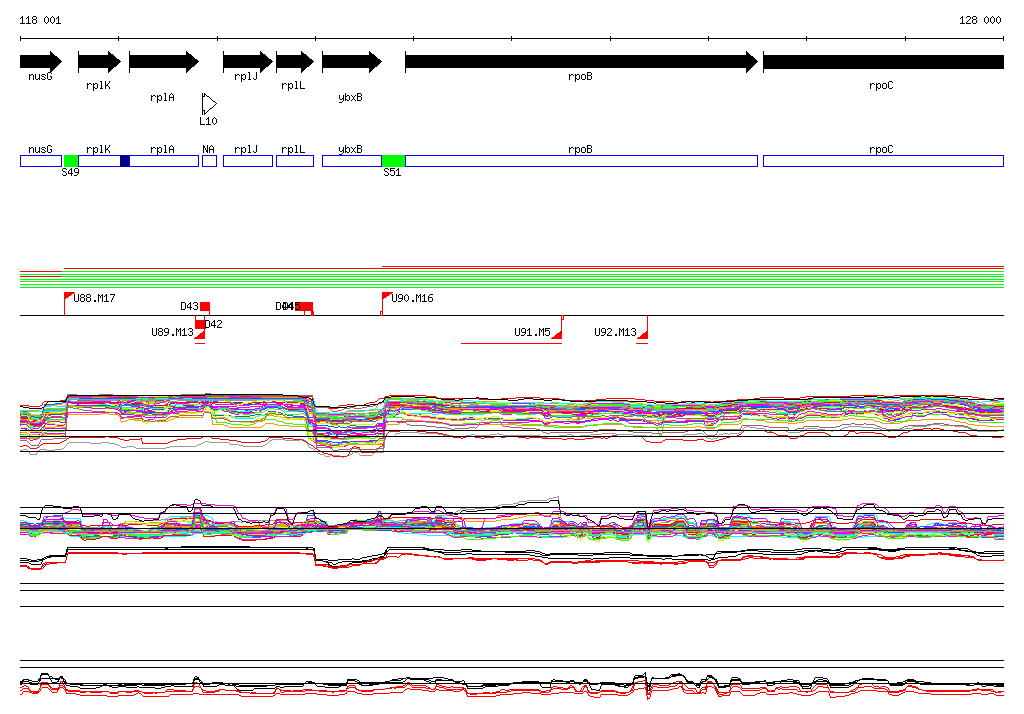
Task: Click the rpoC black gene bar
Action: [883, 62]
